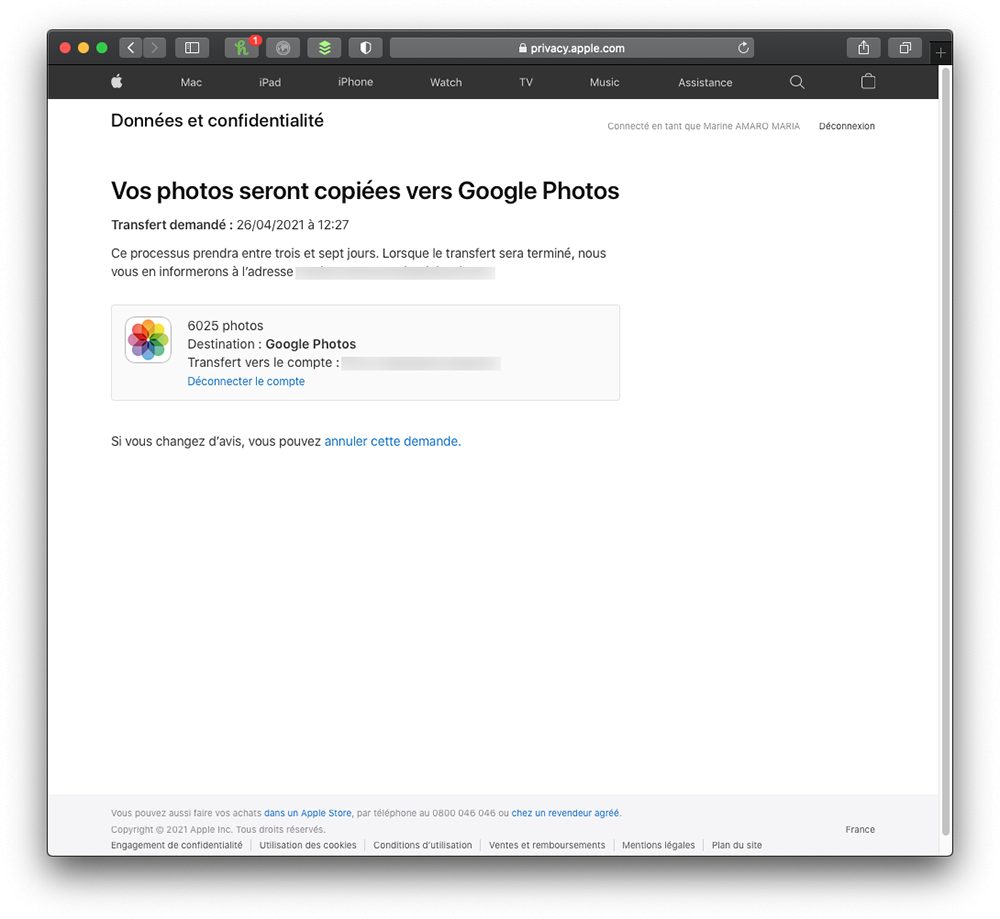The height and width of the screenshot is (919, 1000).
Task: Click the Apple logo in navigation
Action: (x=116, y=82)
